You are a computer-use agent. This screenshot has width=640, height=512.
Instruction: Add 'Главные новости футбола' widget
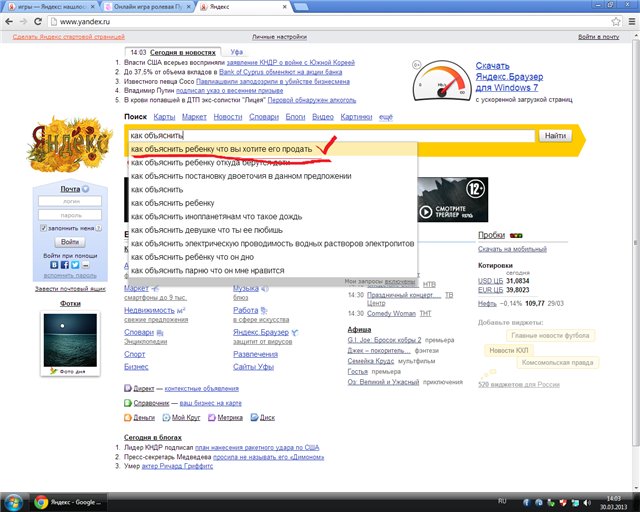550,336
